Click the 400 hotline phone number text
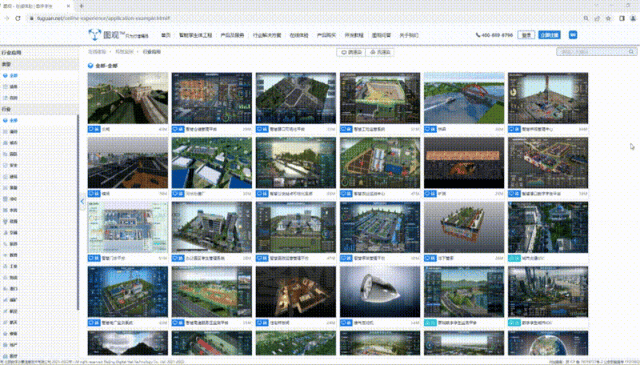Image resolution: width=640 pixels, height=365 pixels. point(497,35)
